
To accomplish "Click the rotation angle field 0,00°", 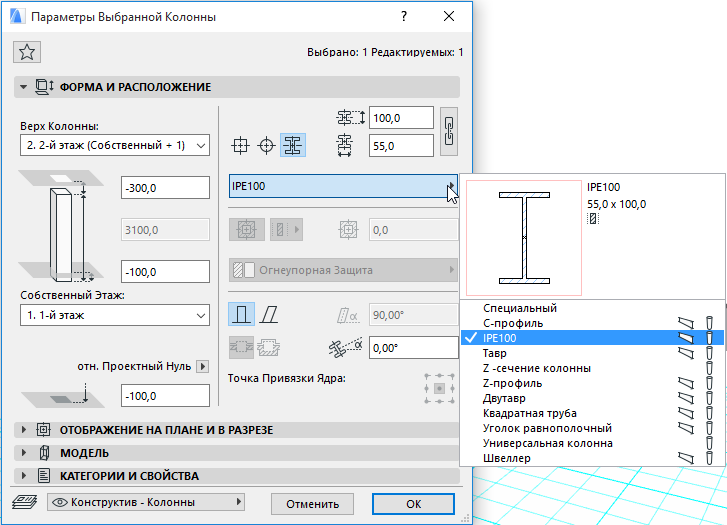I will pos(414,347).
